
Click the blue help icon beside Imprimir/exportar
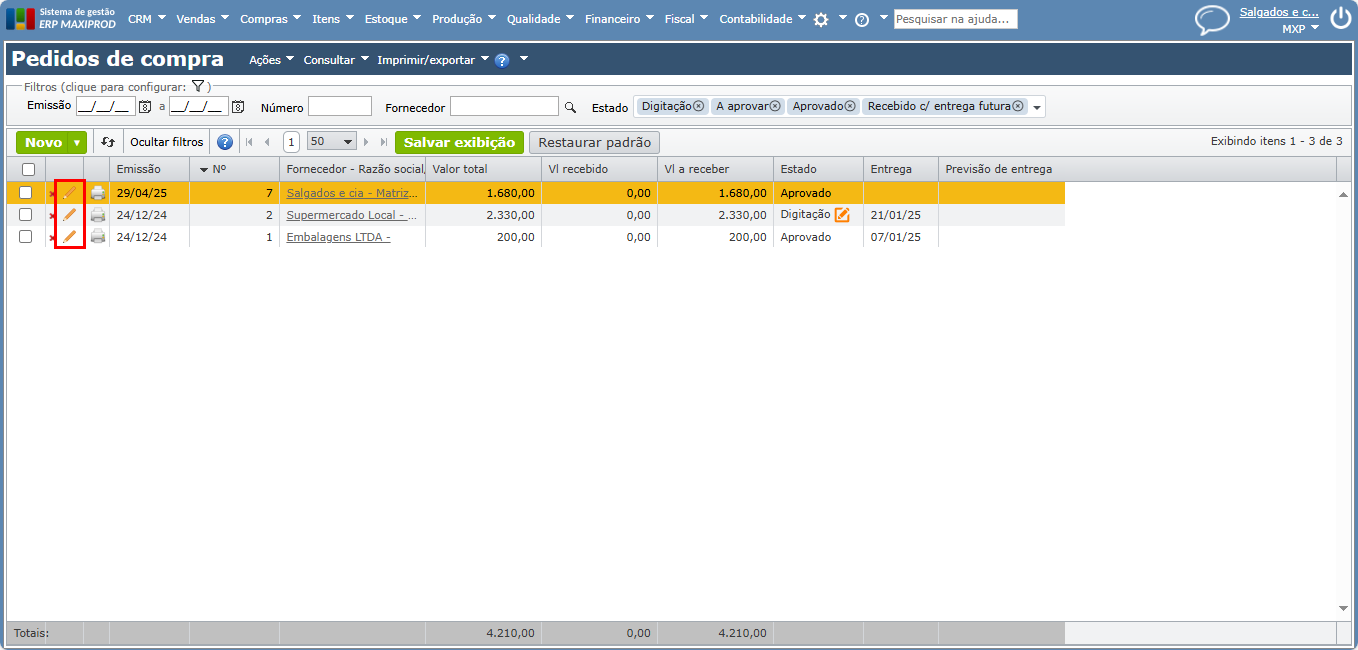[502, 60]
